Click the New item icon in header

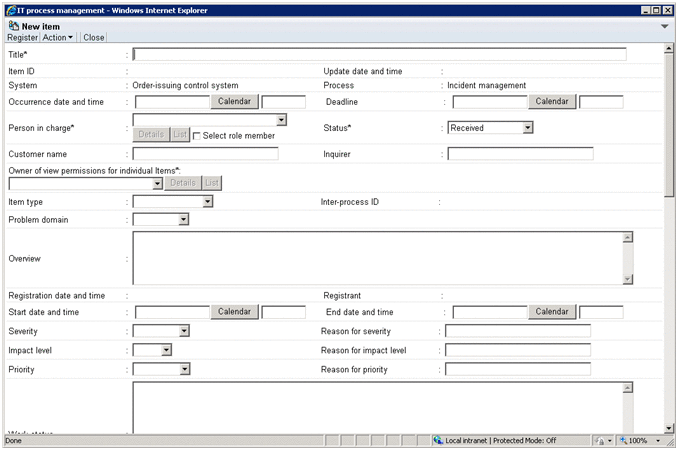[x=13, y=25]
